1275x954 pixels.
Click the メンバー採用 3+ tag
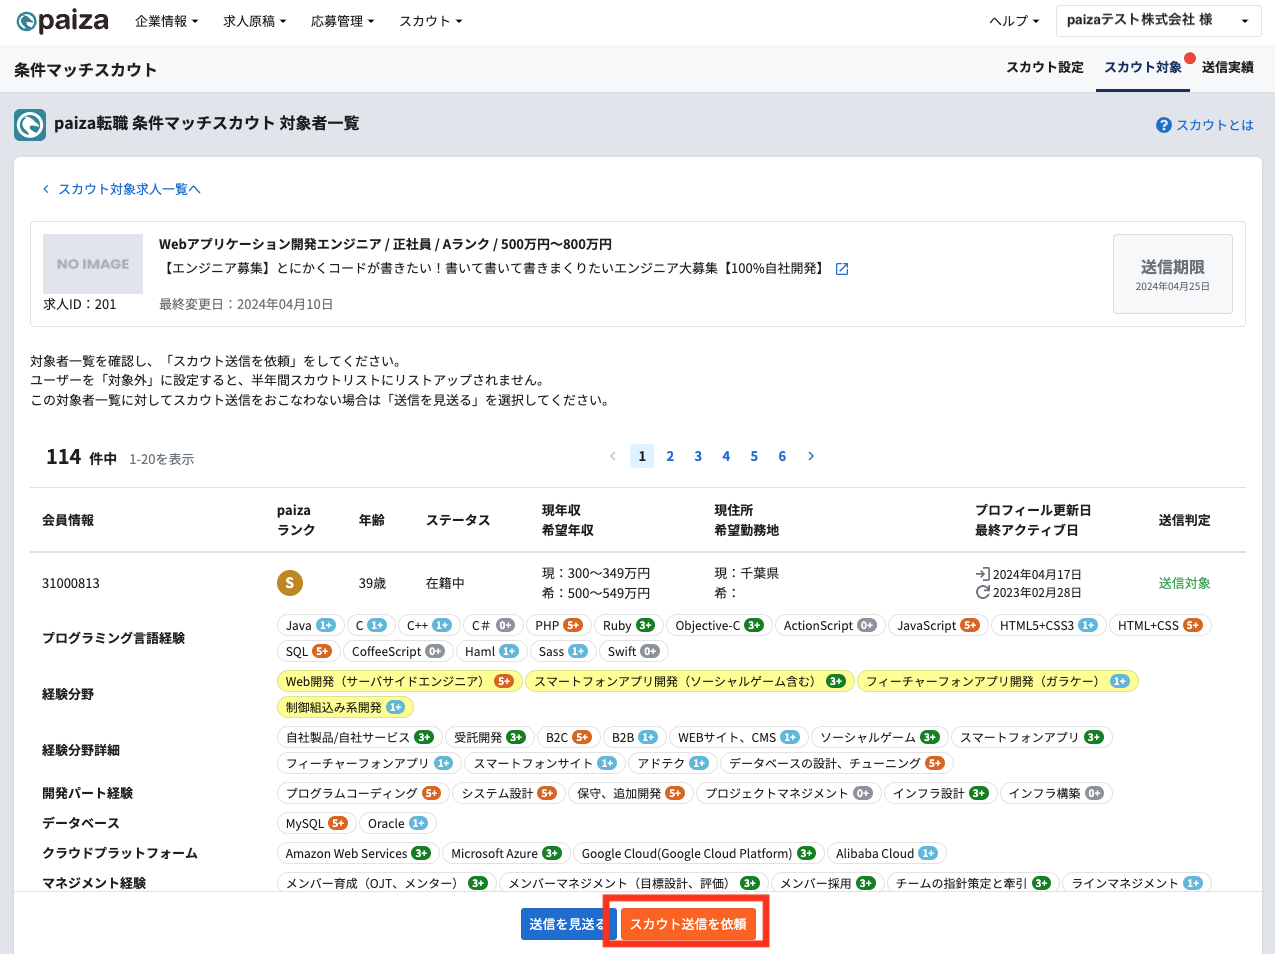coord(826,883)
